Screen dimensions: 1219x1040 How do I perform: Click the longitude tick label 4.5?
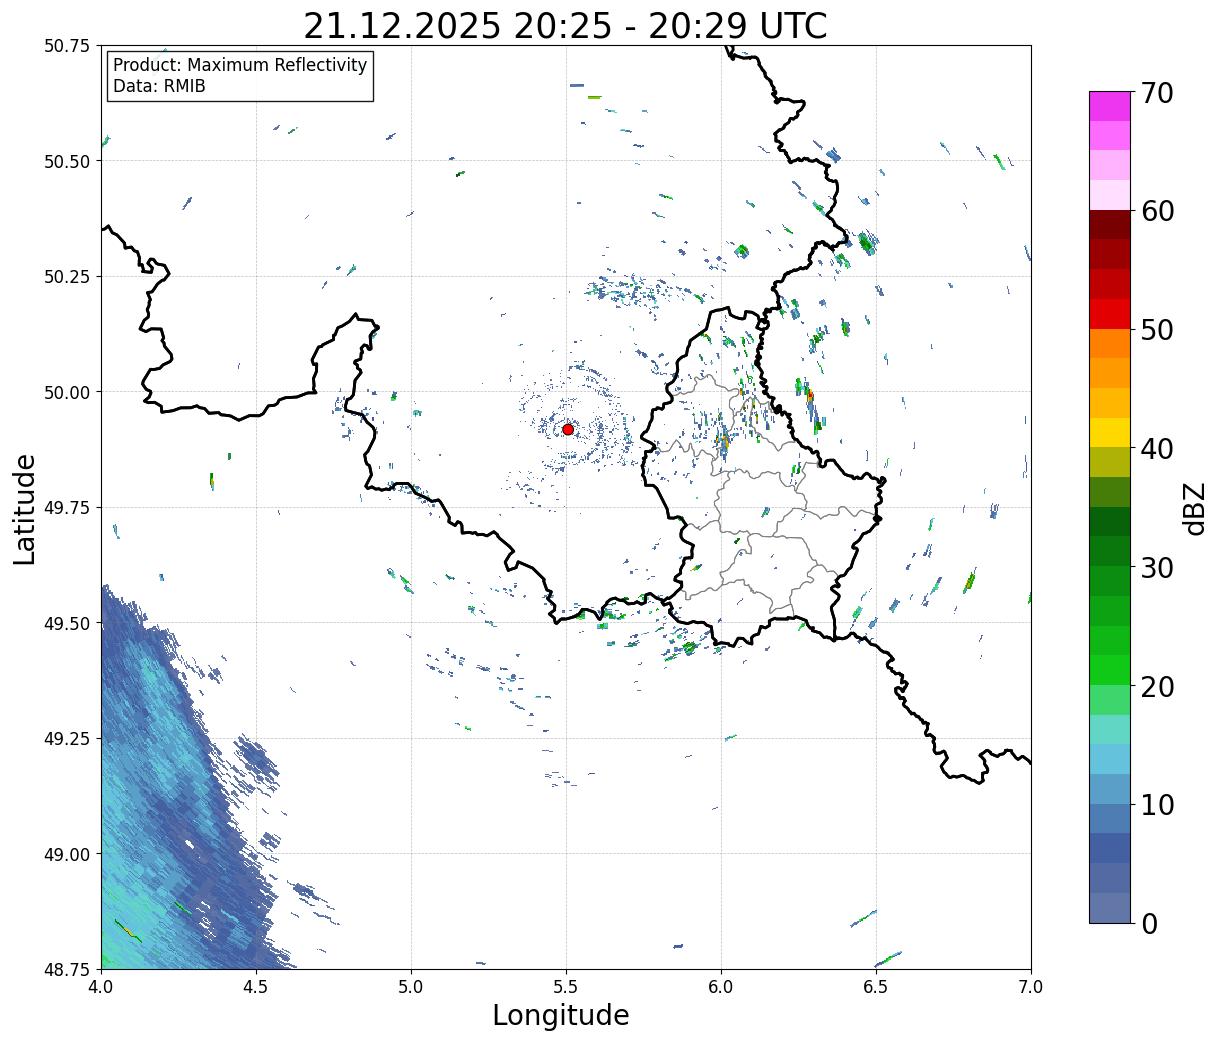tap(256, 987)
